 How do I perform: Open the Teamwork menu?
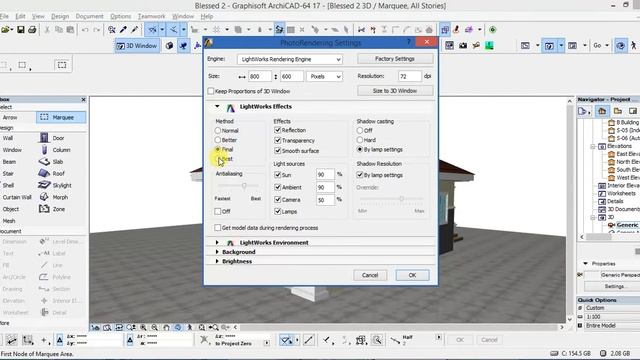[151, 16]
